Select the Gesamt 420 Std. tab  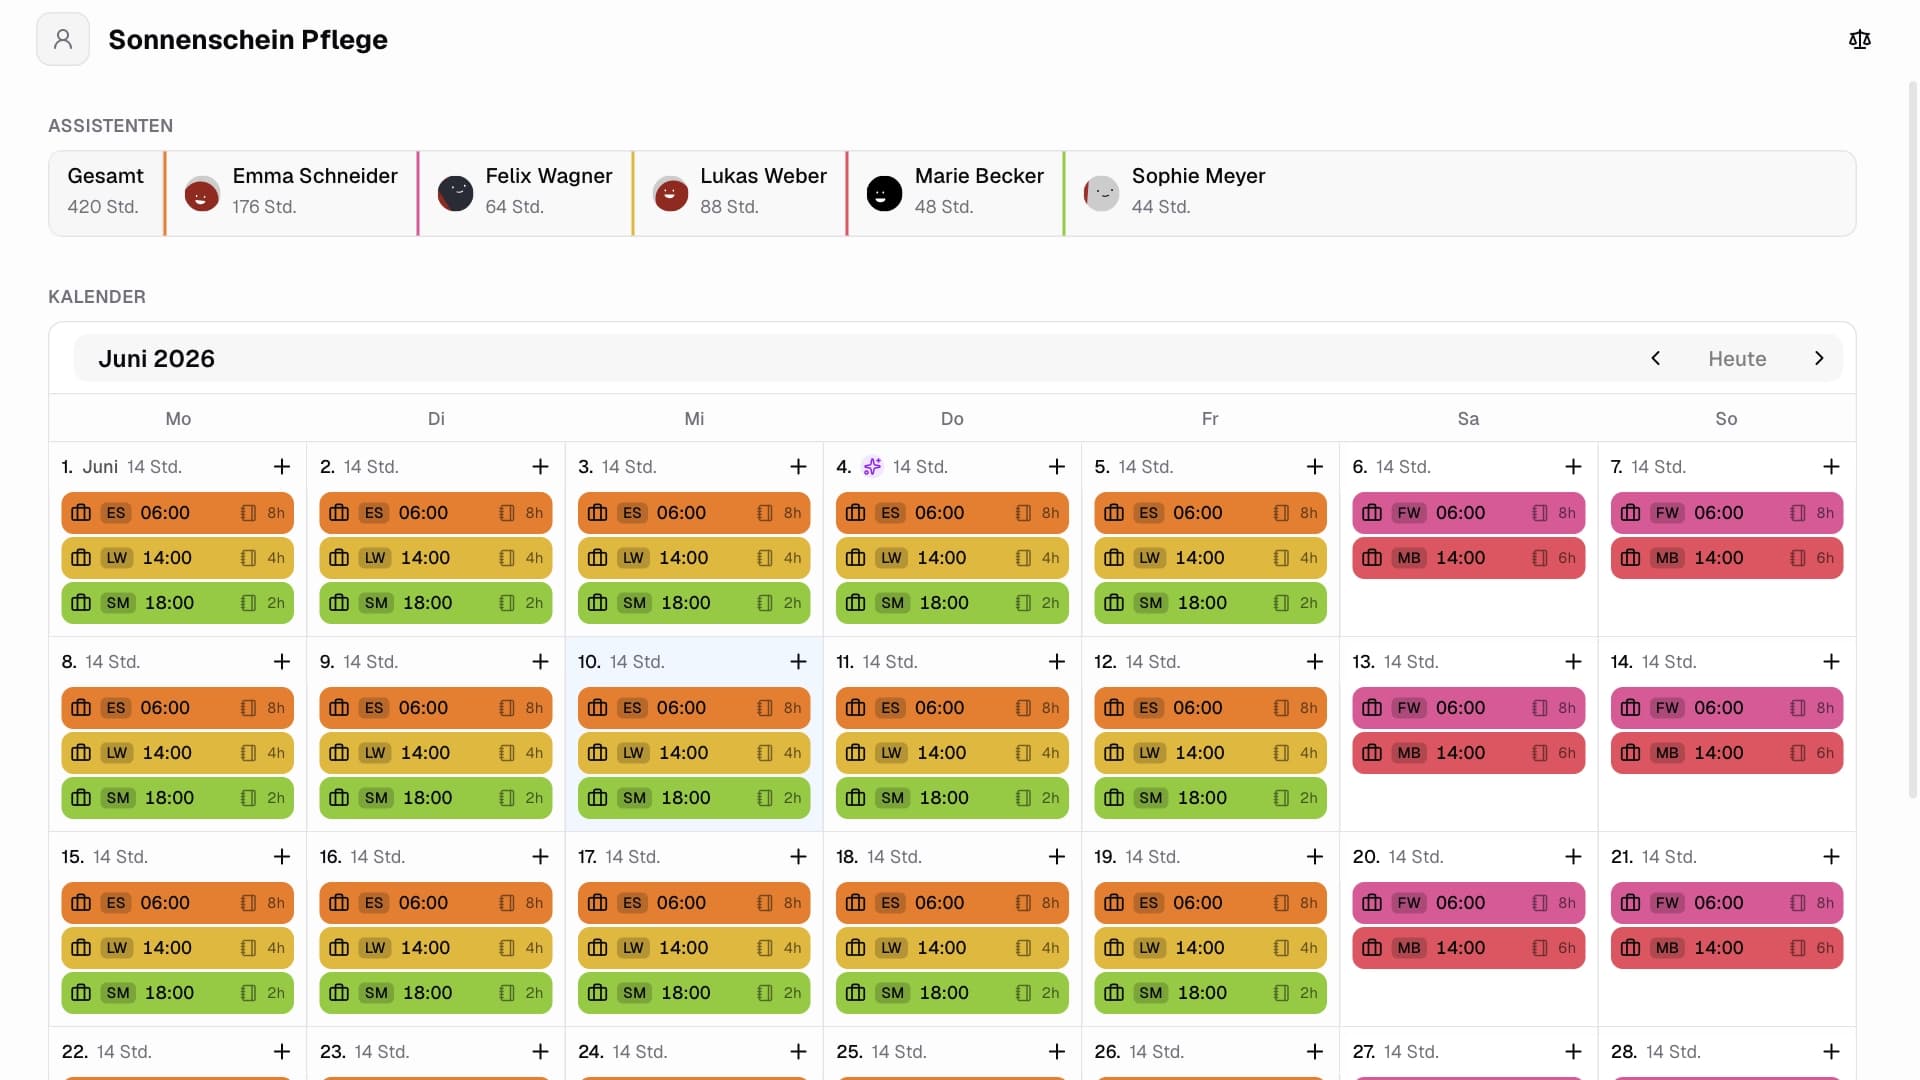pos(106,193)
